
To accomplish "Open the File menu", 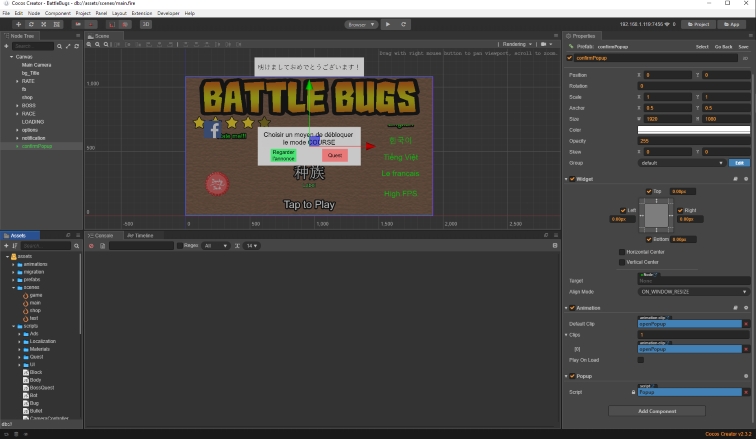I will [x=6, y=13].
